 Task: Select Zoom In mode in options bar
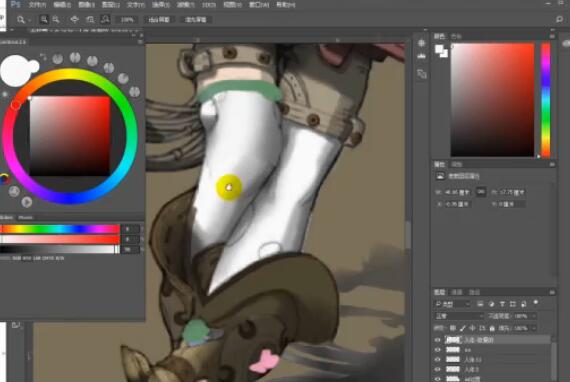(44, 20)
